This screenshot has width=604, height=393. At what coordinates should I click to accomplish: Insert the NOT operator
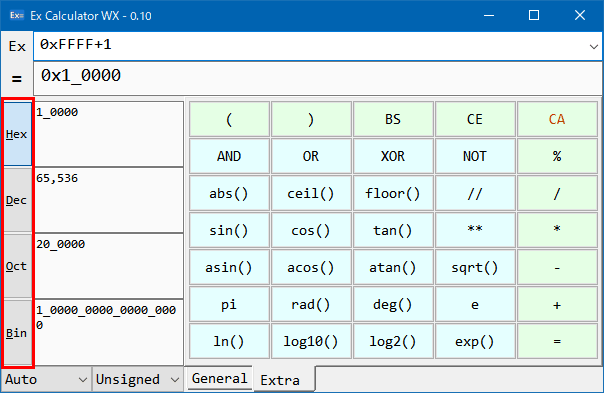tap(475, 156)
